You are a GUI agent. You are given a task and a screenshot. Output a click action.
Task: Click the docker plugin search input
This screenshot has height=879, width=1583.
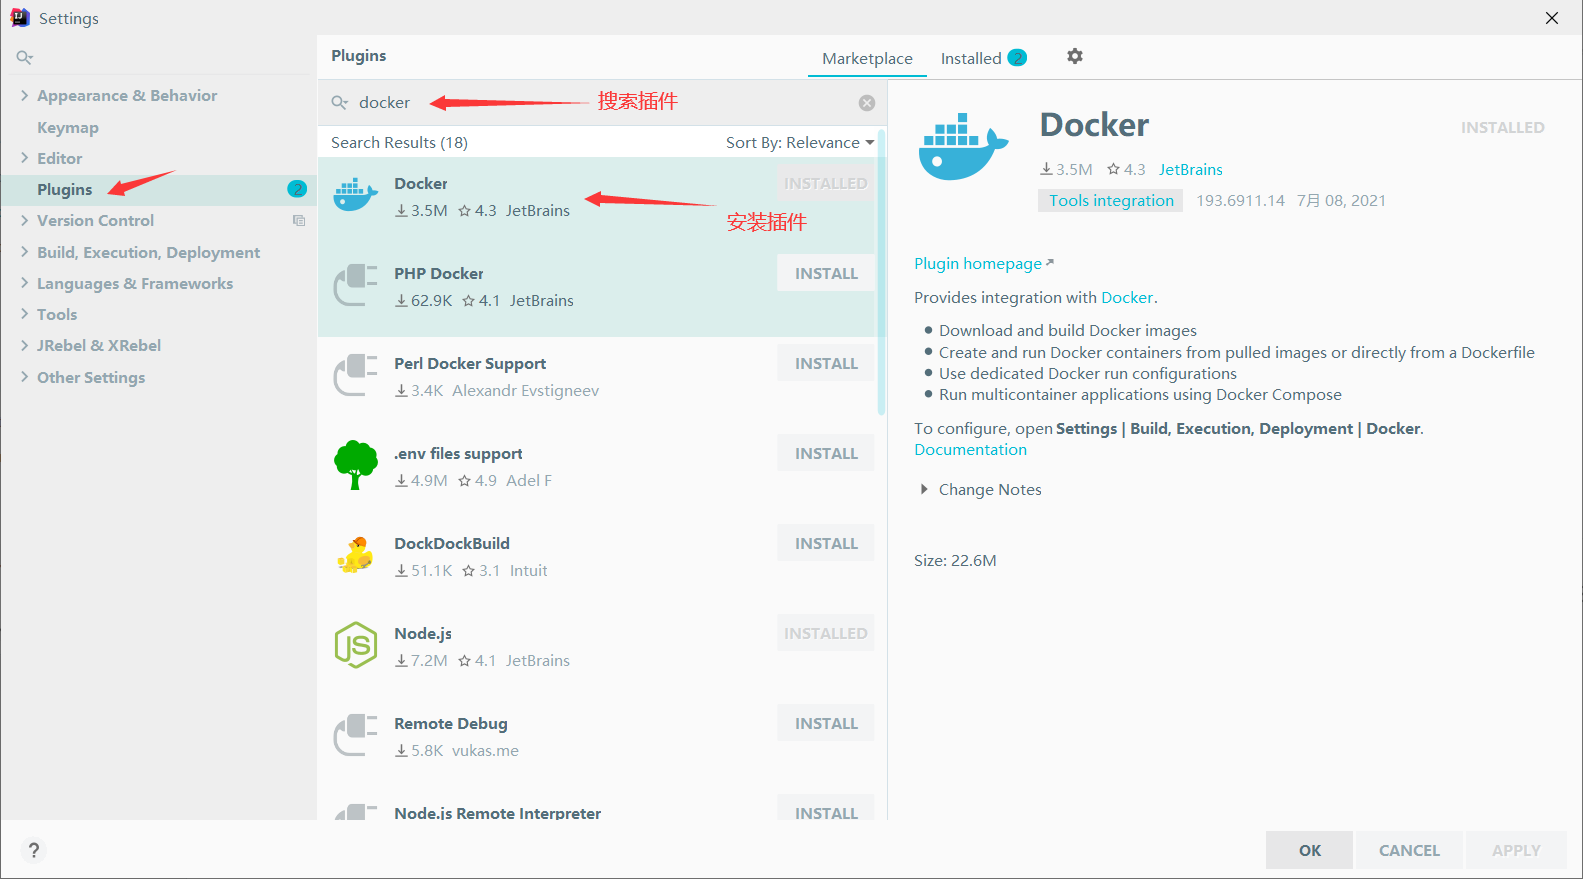coord(600,103)
